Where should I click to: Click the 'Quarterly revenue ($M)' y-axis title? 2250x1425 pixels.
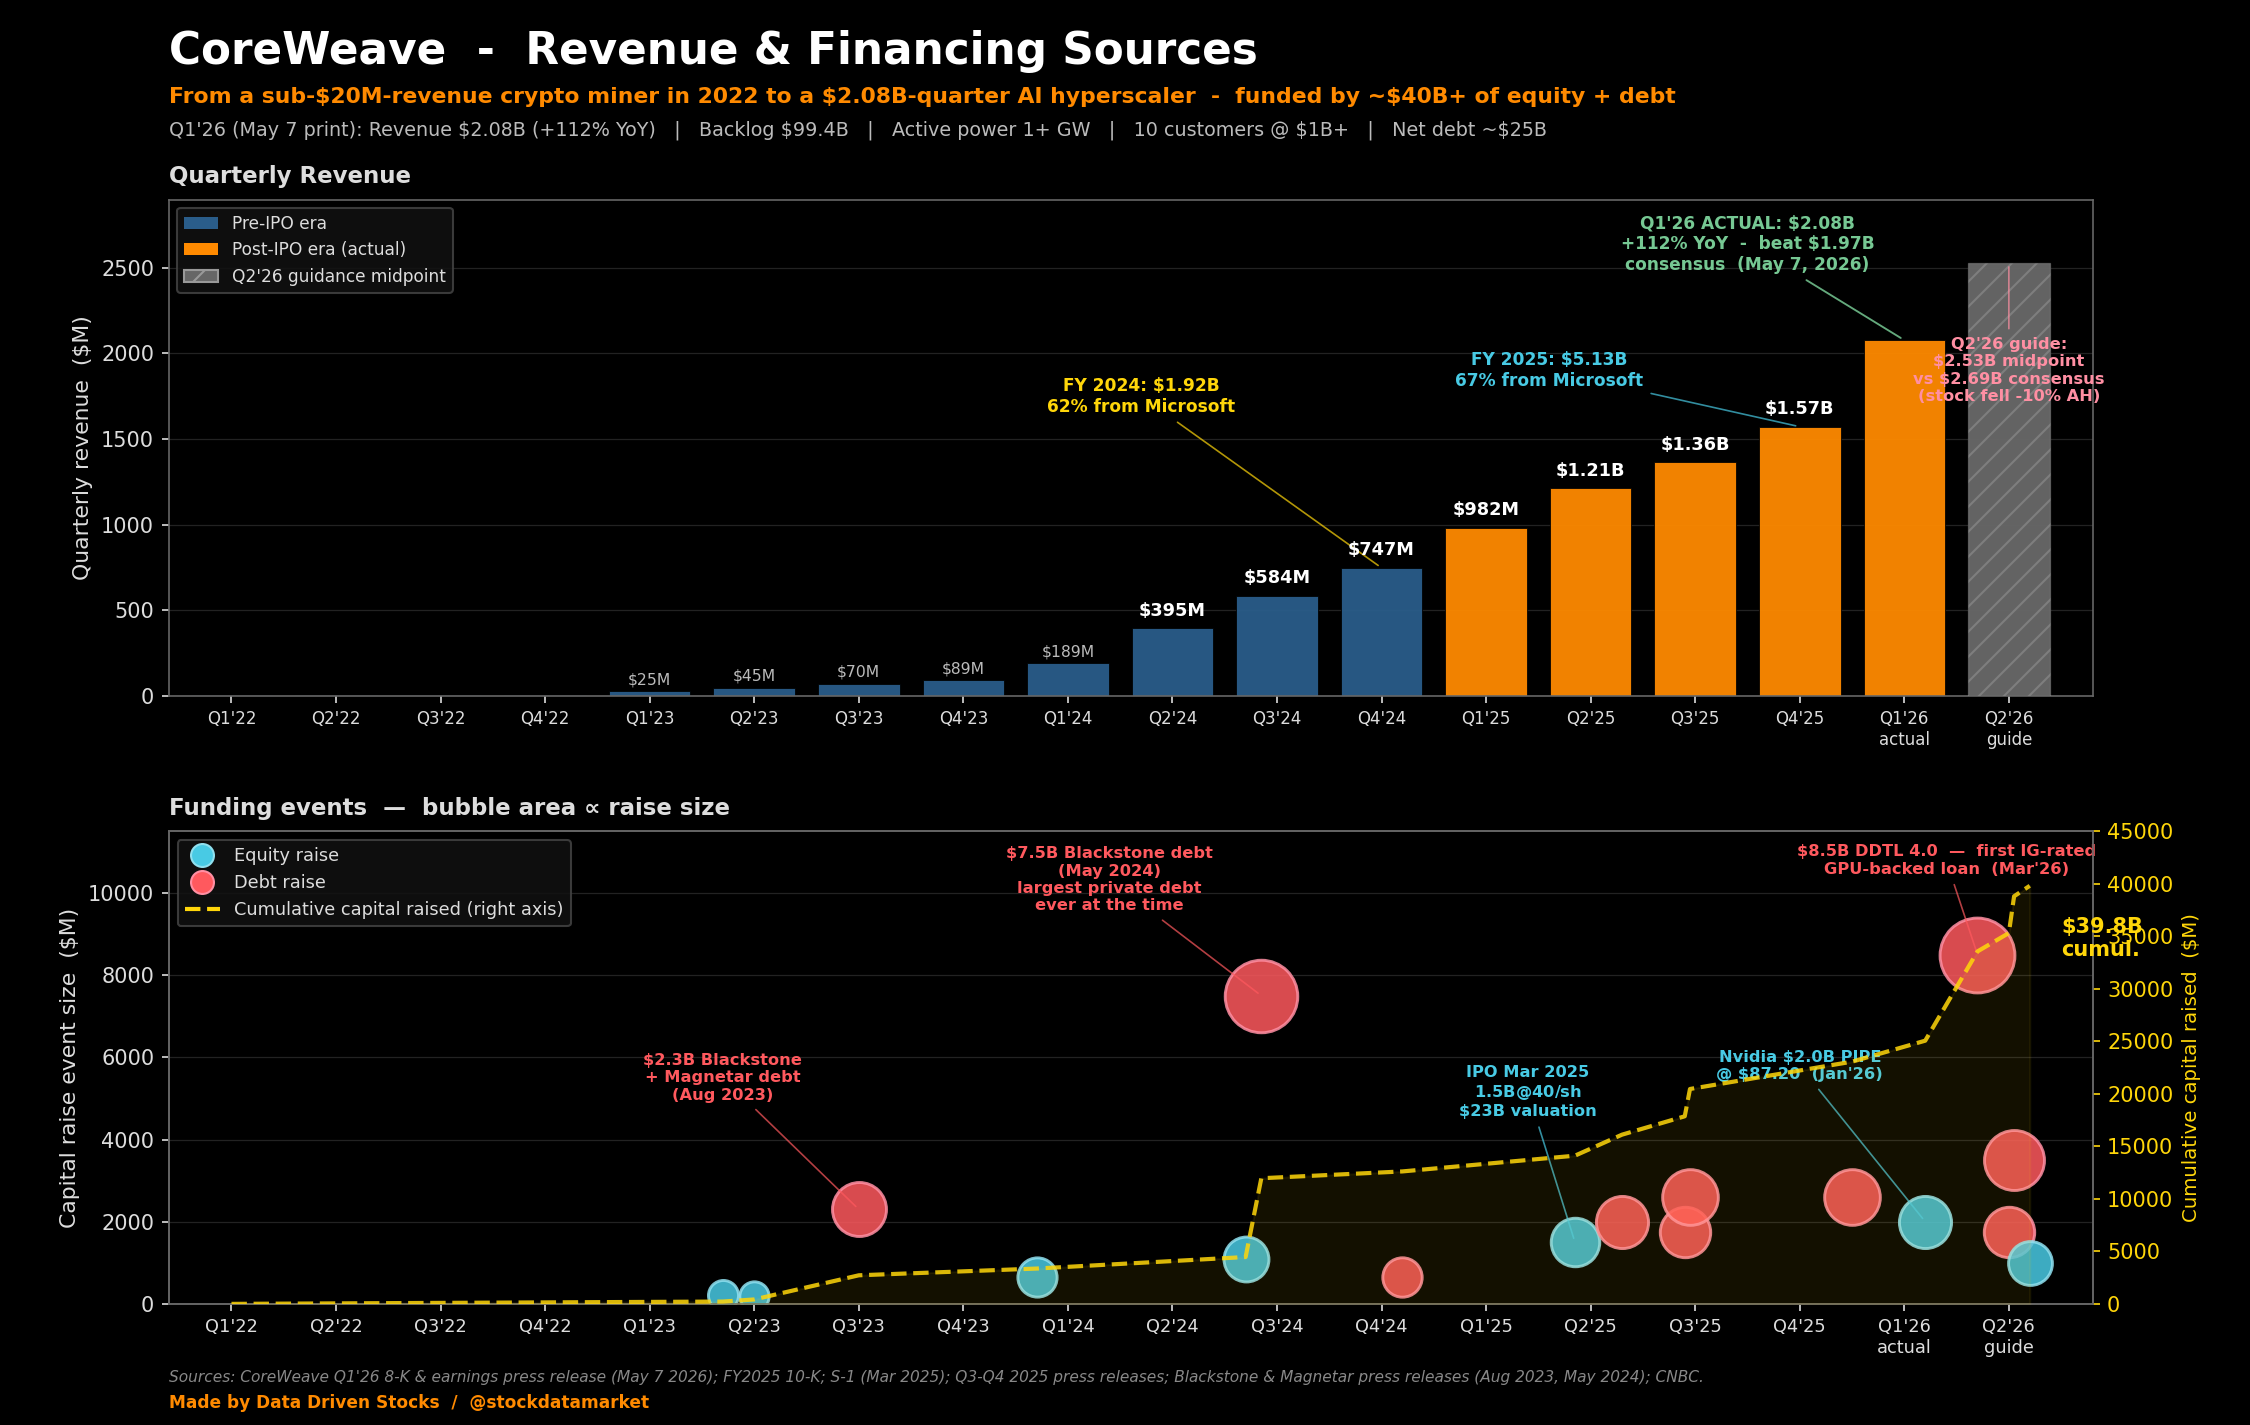click(x=81, y=448)
